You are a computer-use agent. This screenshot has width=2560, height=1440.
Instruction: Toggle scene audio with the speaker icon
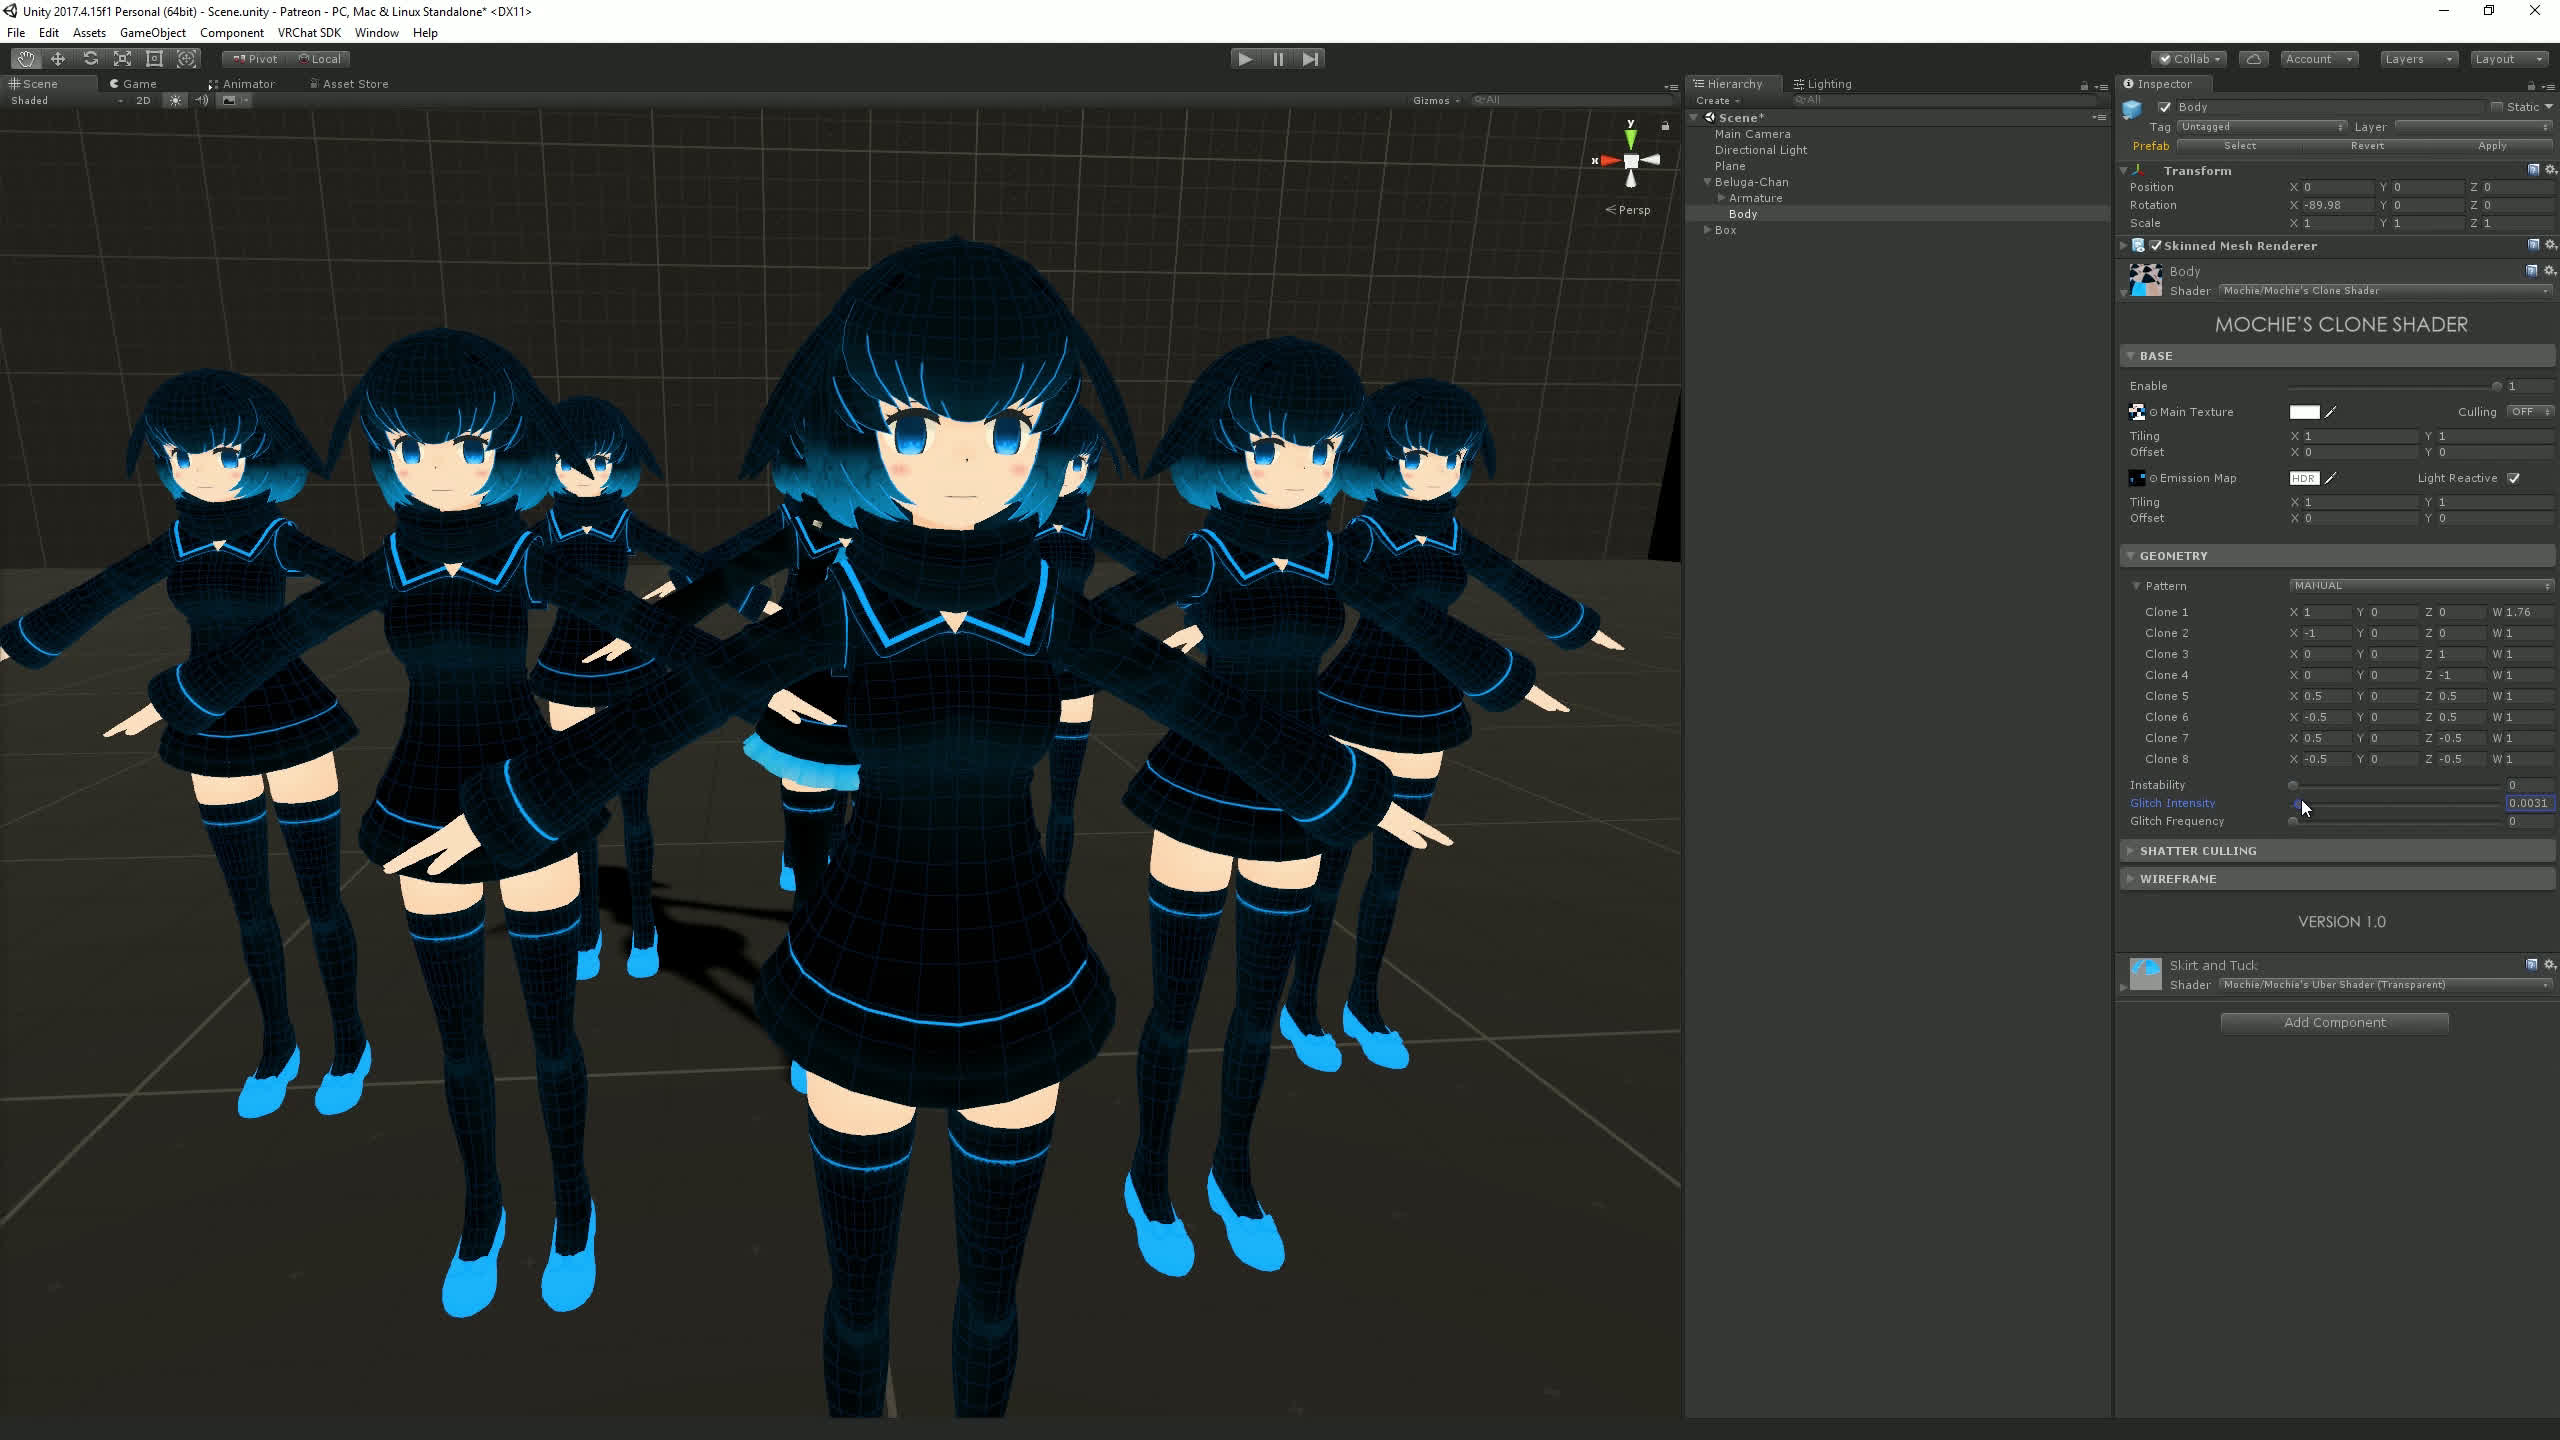point(202,100)
